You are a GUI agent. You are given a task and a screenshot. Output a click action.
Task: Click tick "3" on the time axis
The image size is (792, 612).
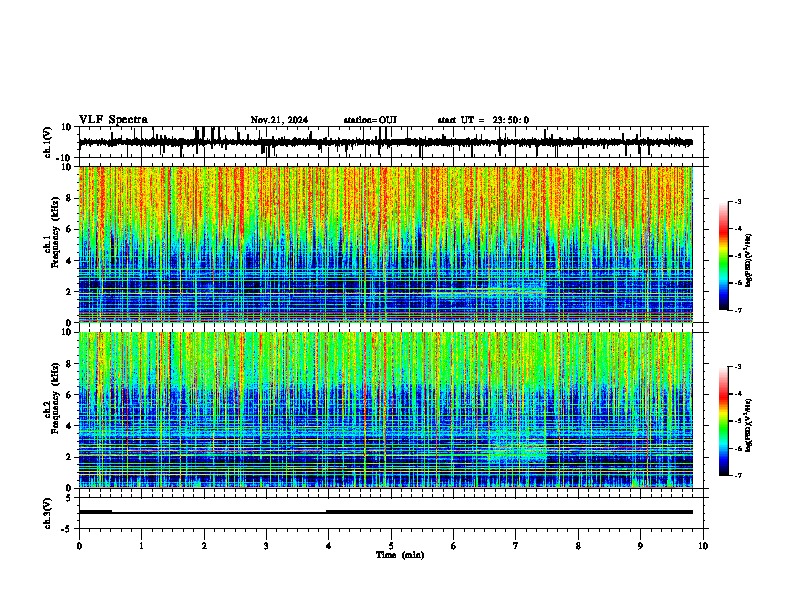click(266, 546)
